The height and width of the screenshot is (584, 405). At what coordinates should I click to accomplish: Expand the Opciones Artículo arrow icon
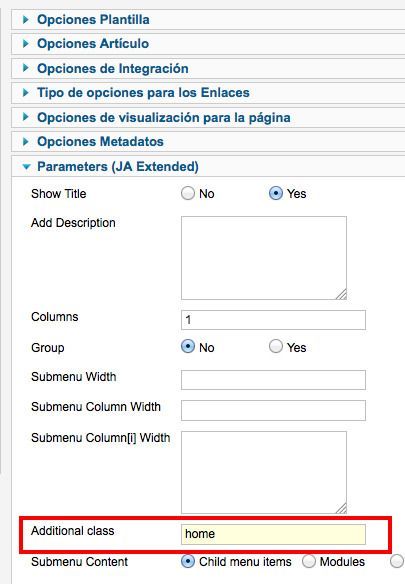(26, 44)
